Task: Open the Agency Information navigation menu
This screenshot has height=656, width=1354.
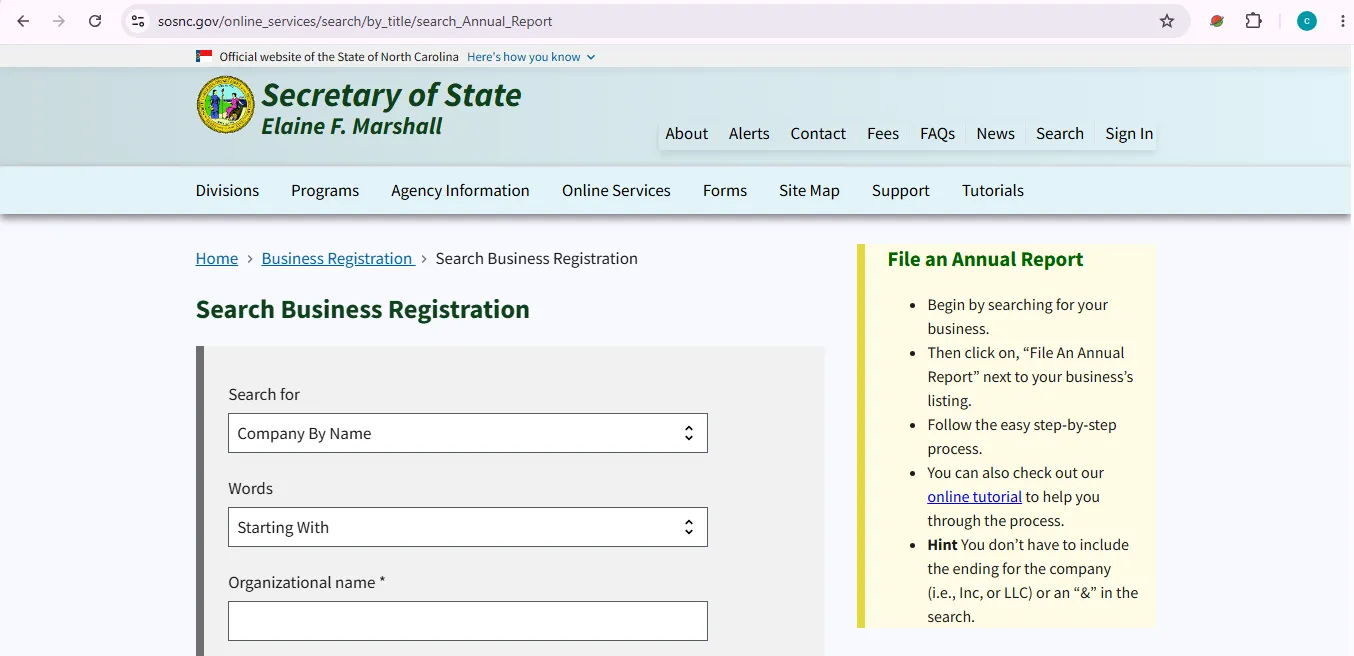Action: (x=460, y=190)
